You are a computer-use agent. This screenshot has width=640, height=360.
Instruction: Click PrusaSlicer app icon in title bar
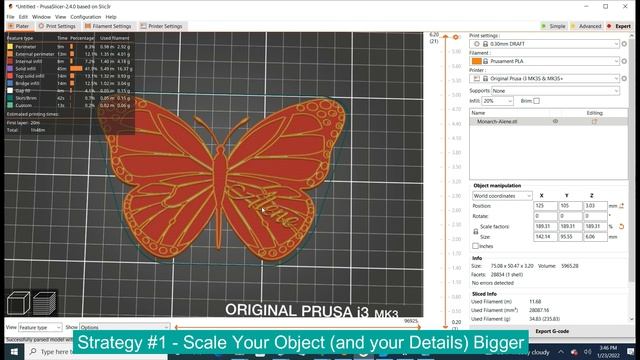[10, 7]
